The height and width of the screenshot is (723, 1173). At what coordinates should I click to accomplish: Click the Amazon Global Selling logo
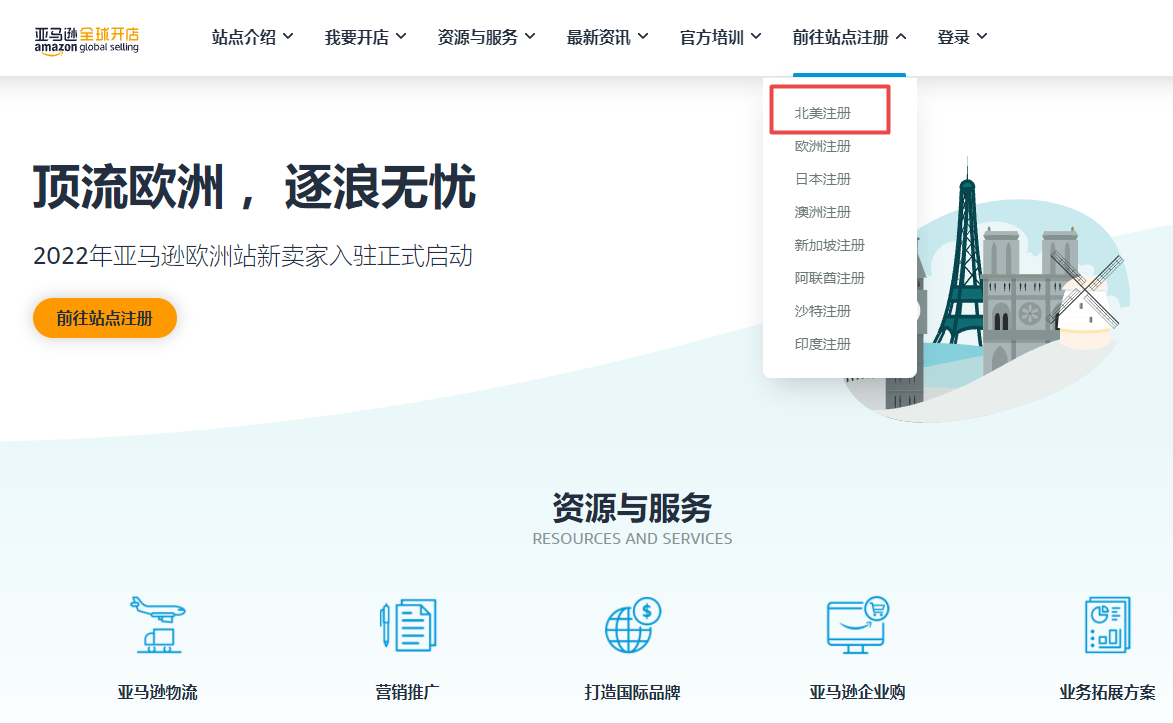coord(87,40)
